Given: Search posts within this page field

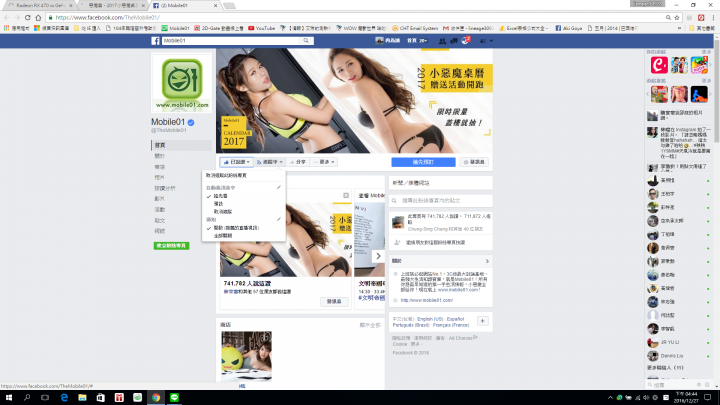Looking at the screenshot, I should [441, 201].
